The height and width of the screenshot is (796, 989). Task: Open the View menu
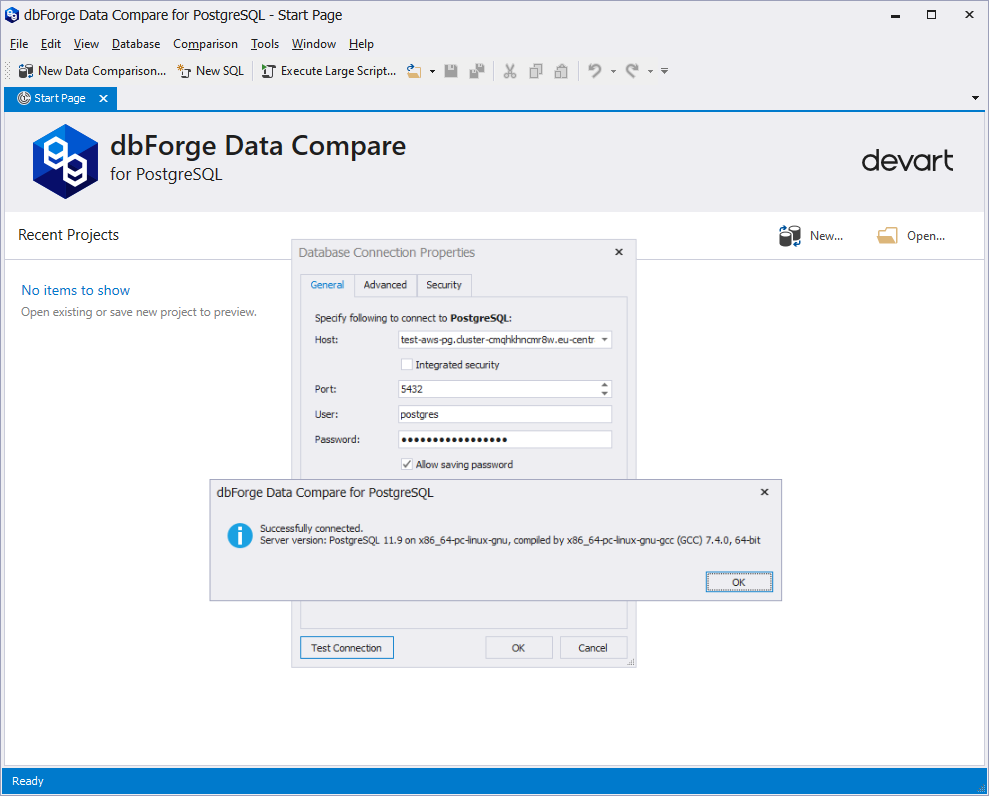pyautogui.click(x=86, y=44)
